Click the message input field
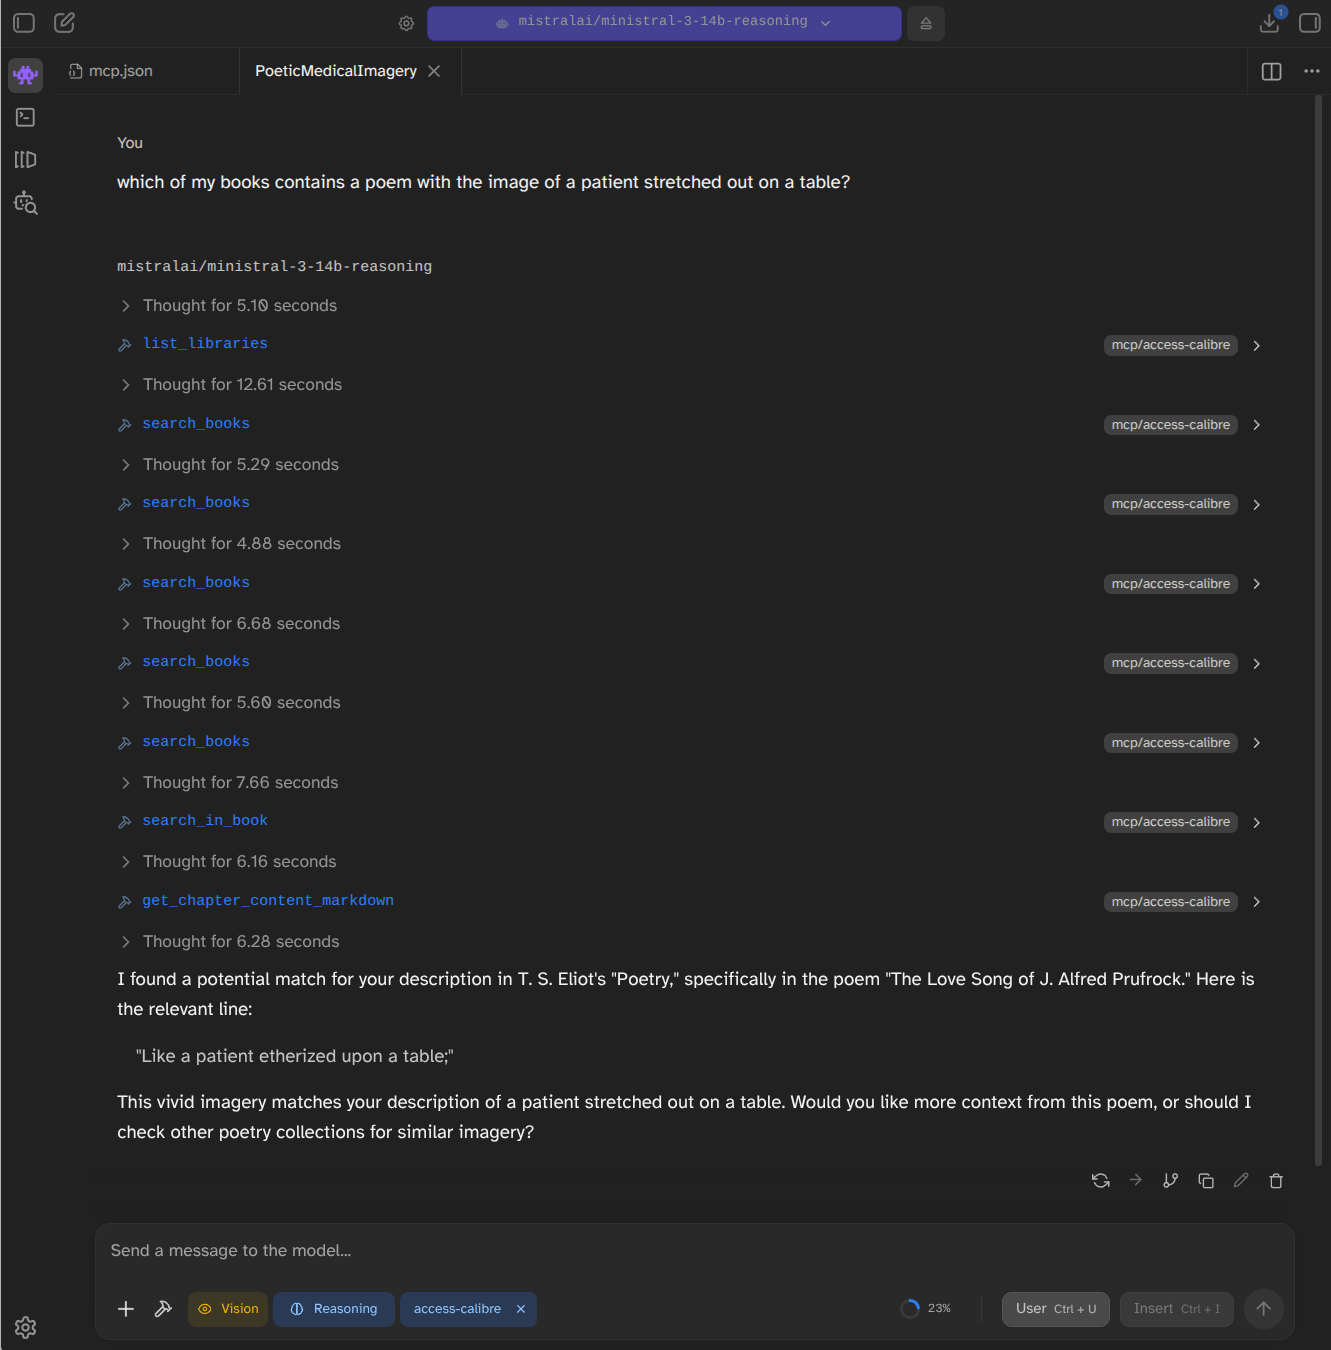Image resolution: width=1331 pixels, height=1350 pixels. coord(695,1251)
